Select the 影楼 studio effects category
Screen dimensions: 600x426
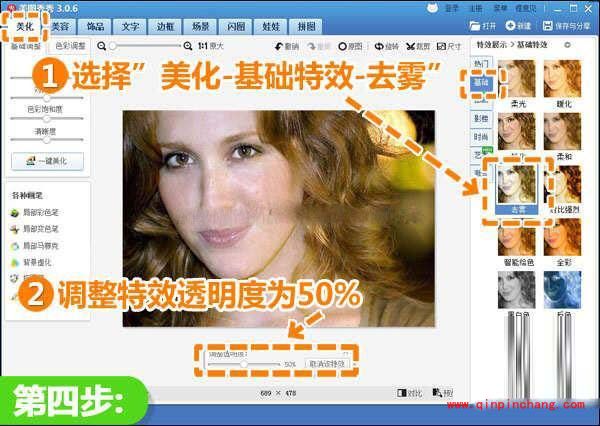point(481,119)
